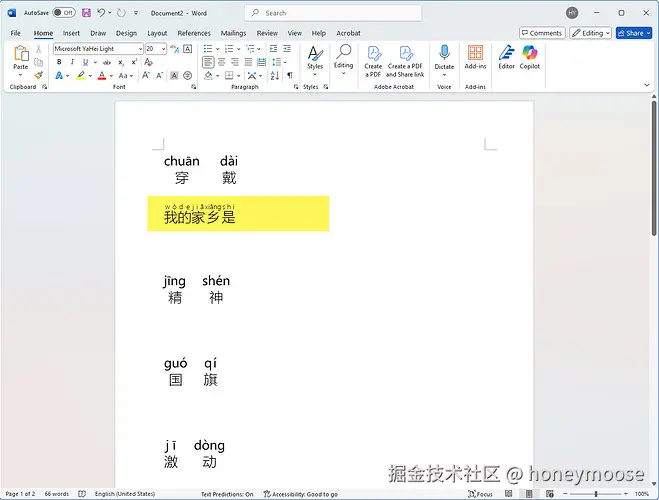Viewport: 659px width, 500px height.
Task: Click Create a PDF Acrobat icon
Action: coord(373,61)
